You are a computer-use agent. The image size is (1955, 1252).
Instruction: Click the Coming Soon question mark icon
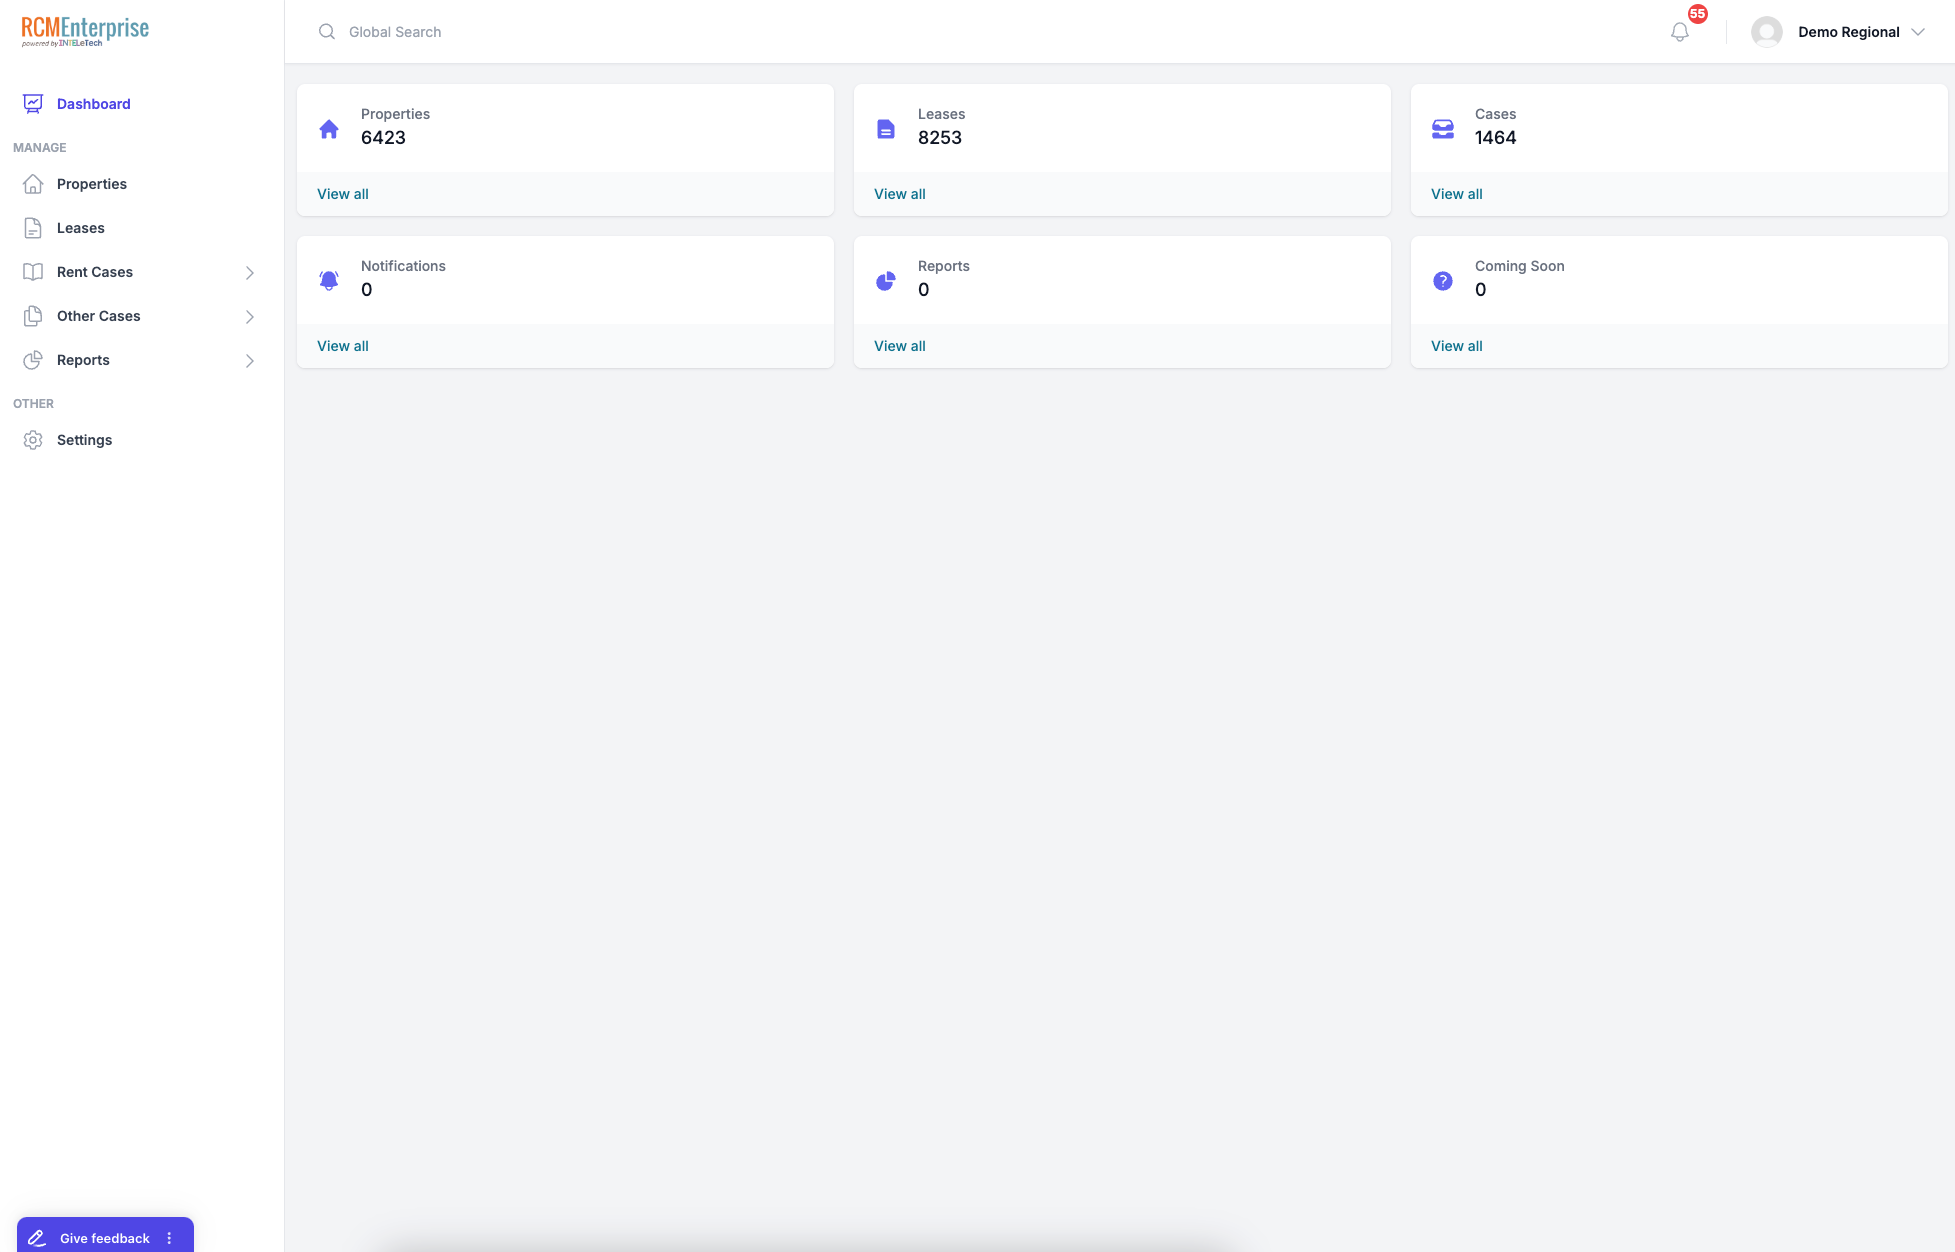pos(1443,281)
